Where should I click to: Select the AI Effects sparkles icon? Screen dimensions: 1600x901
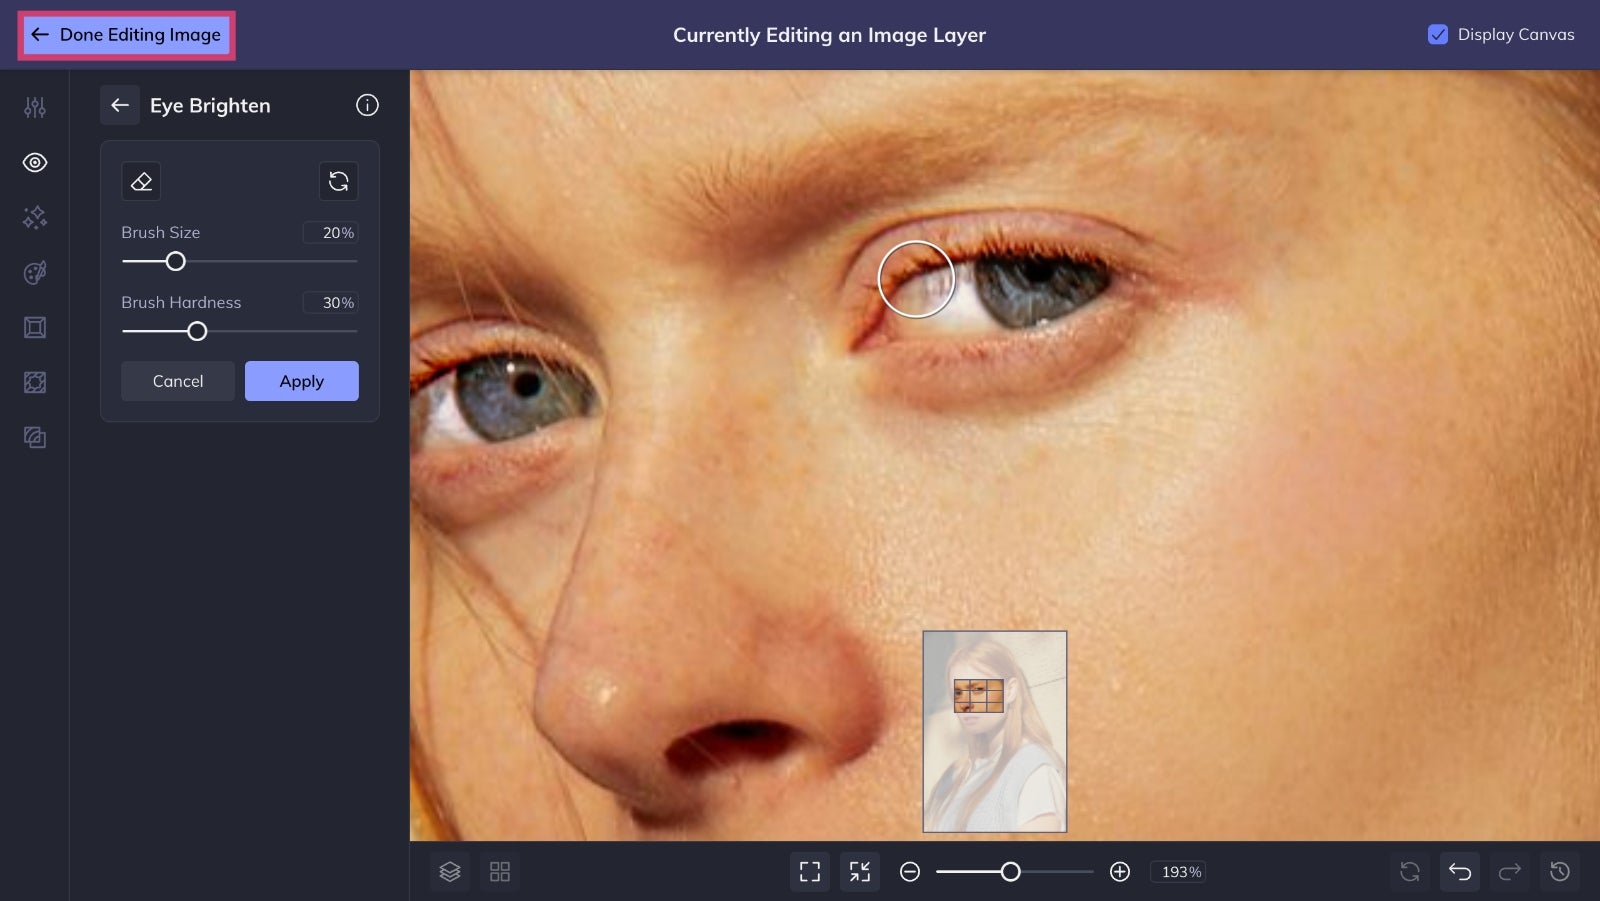(x=35, y=217)
